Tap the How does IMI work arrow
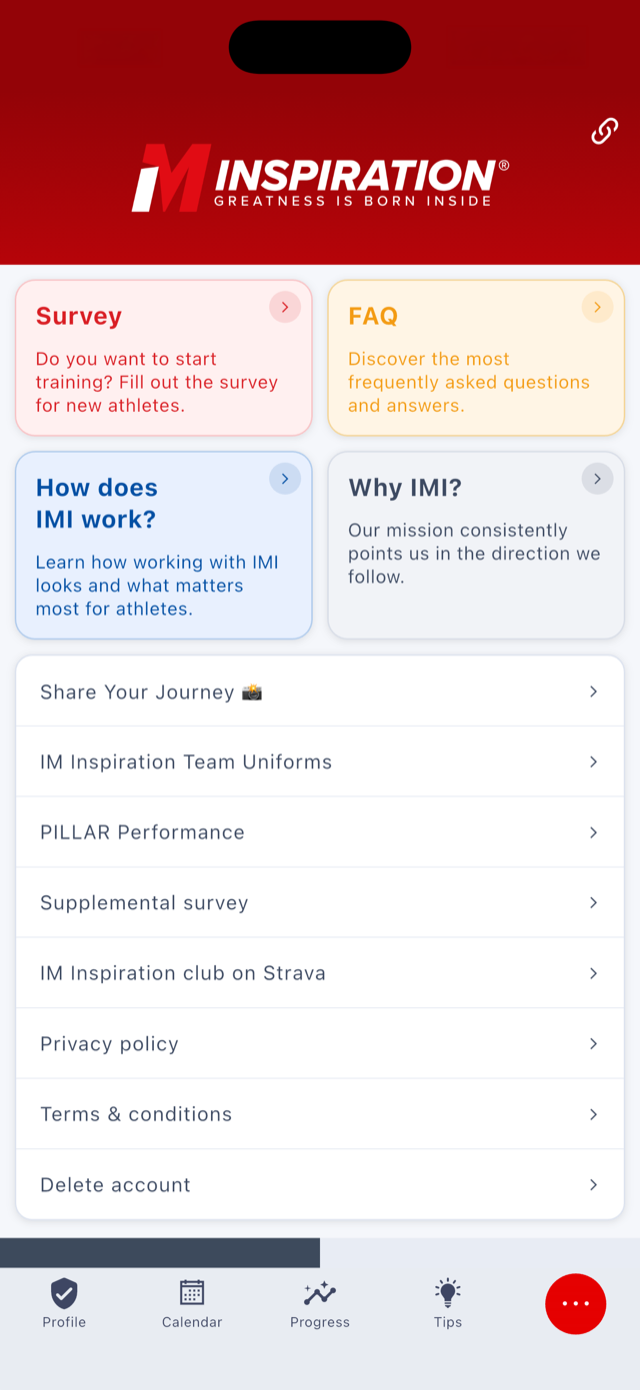 [x=285, y=479]
